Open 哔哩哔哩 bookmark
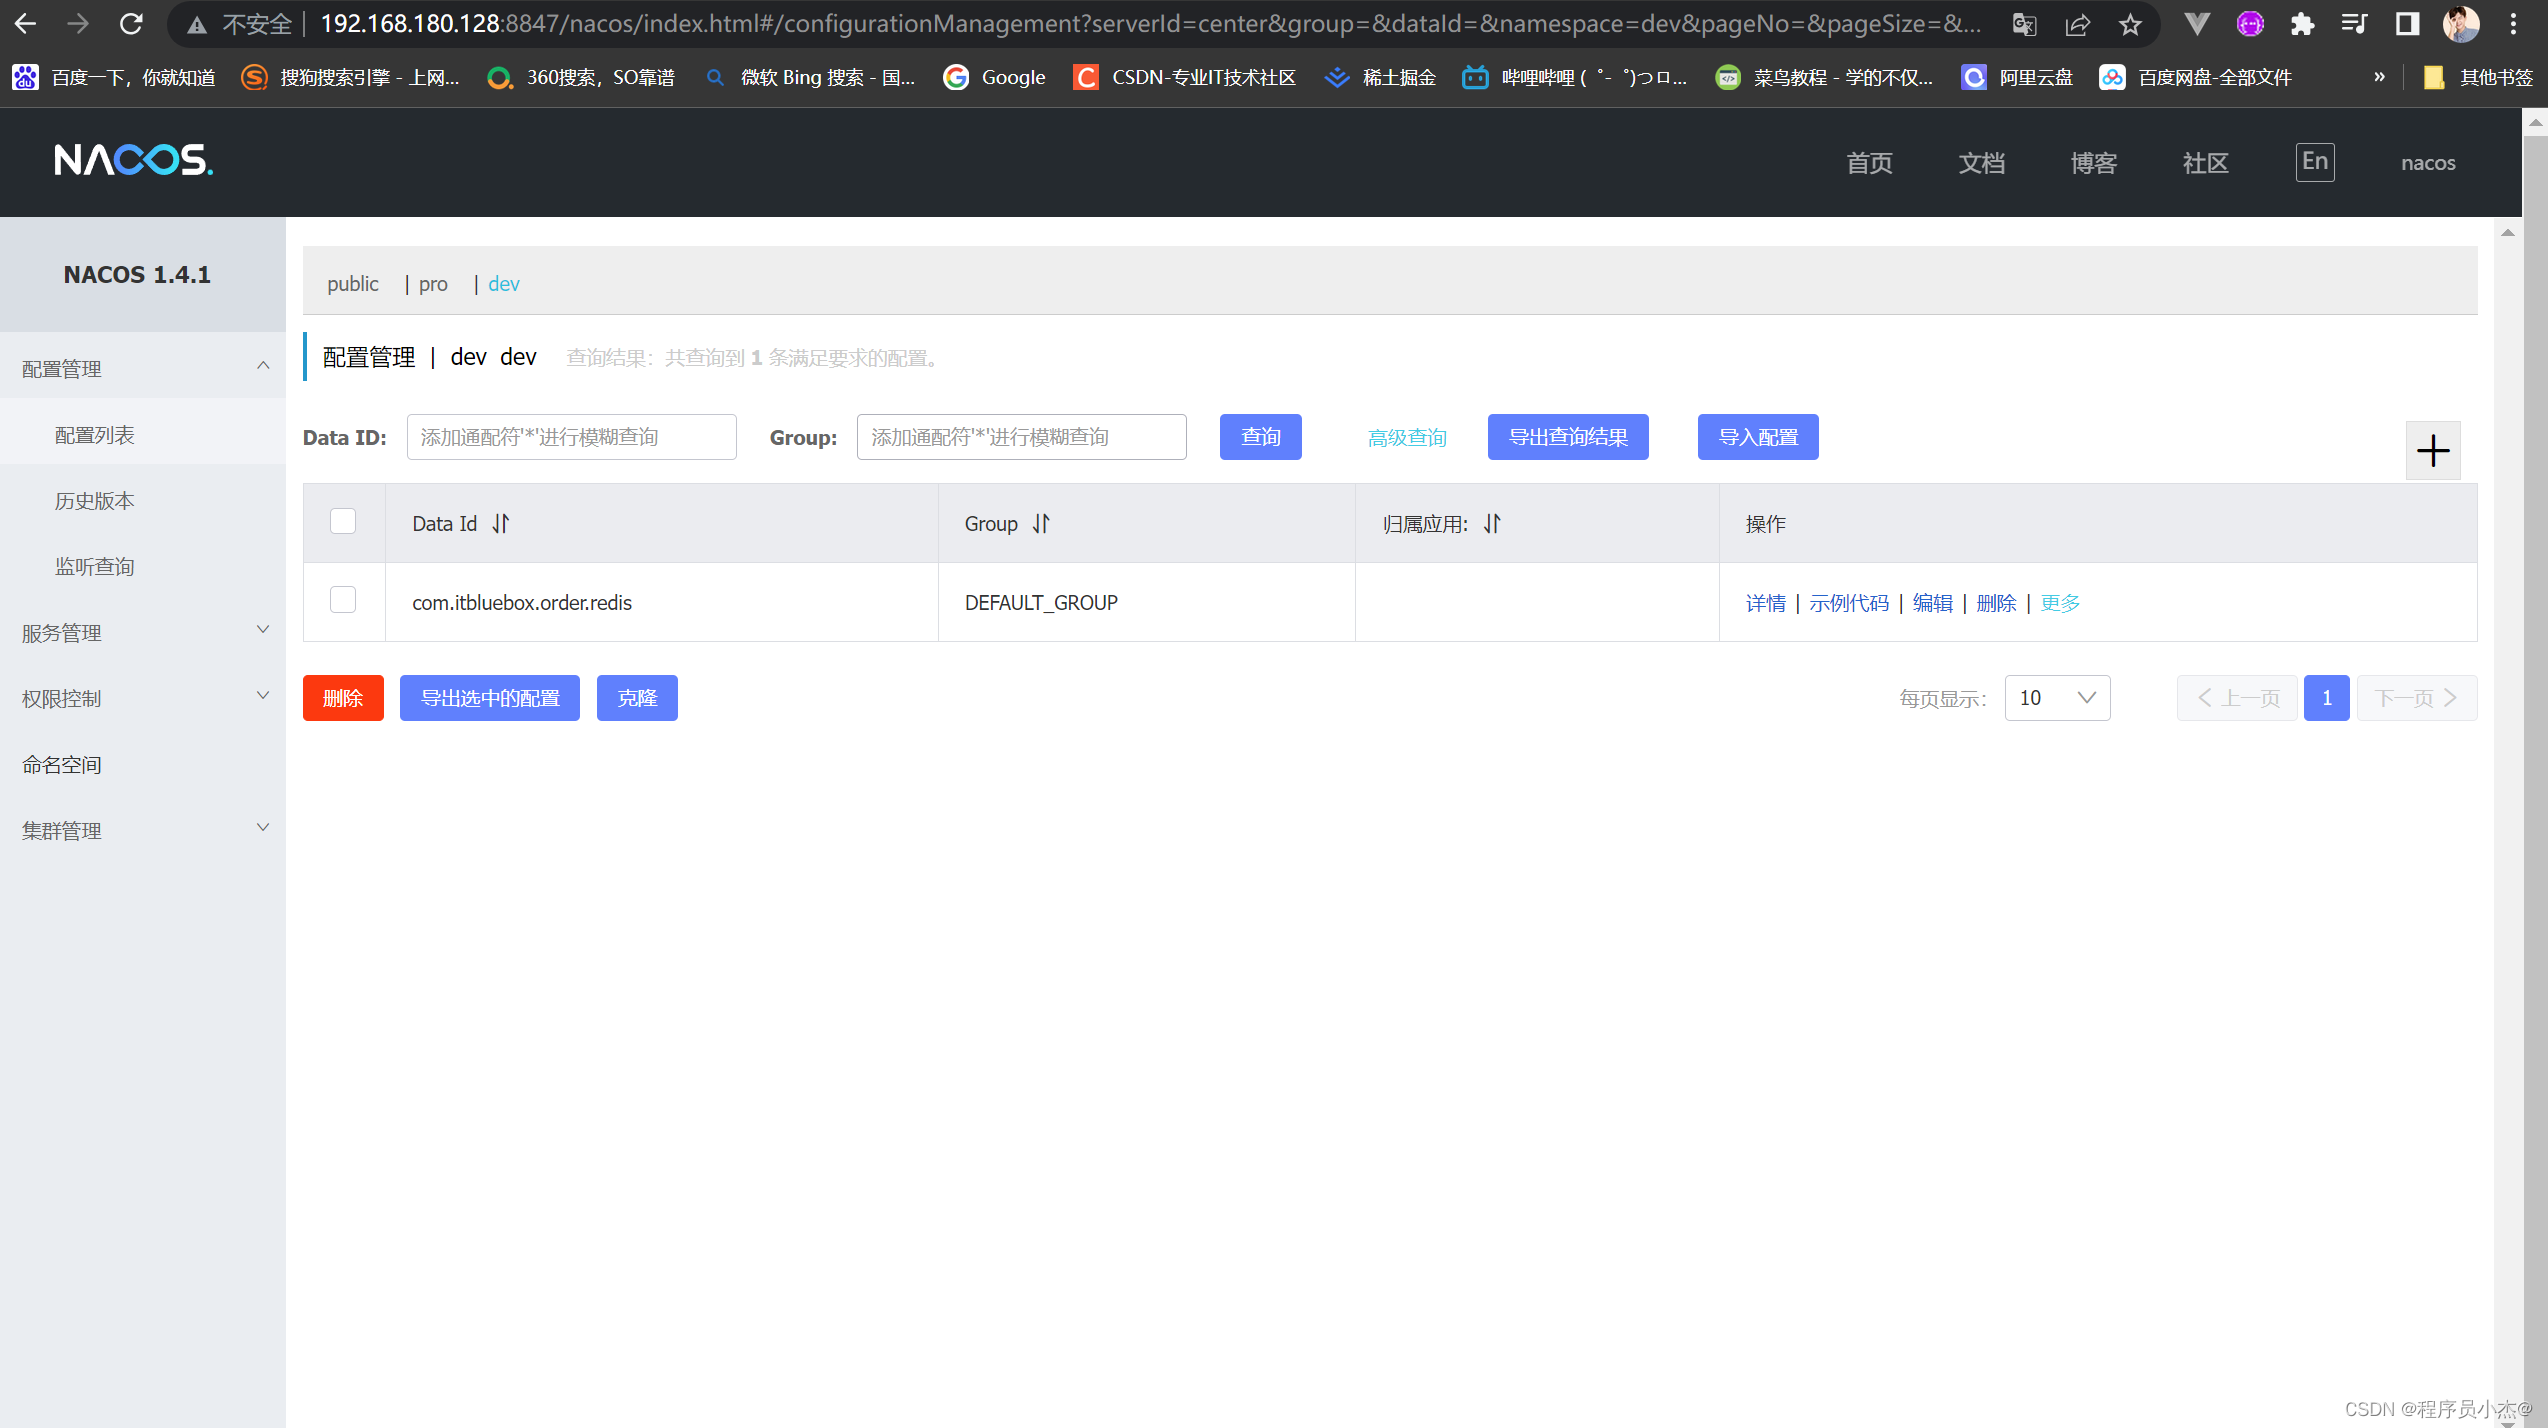The height and width of the screenshot is (1428, 2548). tap(1575, 77)
